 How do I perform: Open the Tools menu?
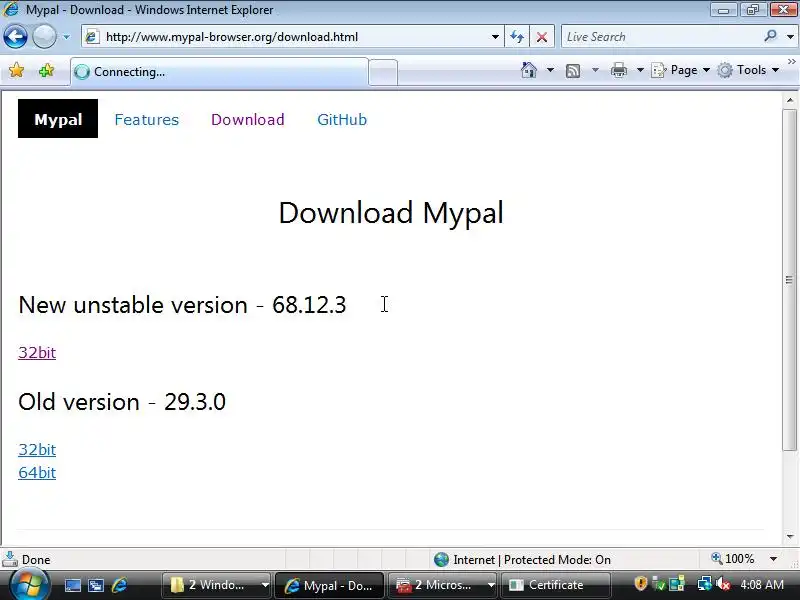[x=748, y=70]
